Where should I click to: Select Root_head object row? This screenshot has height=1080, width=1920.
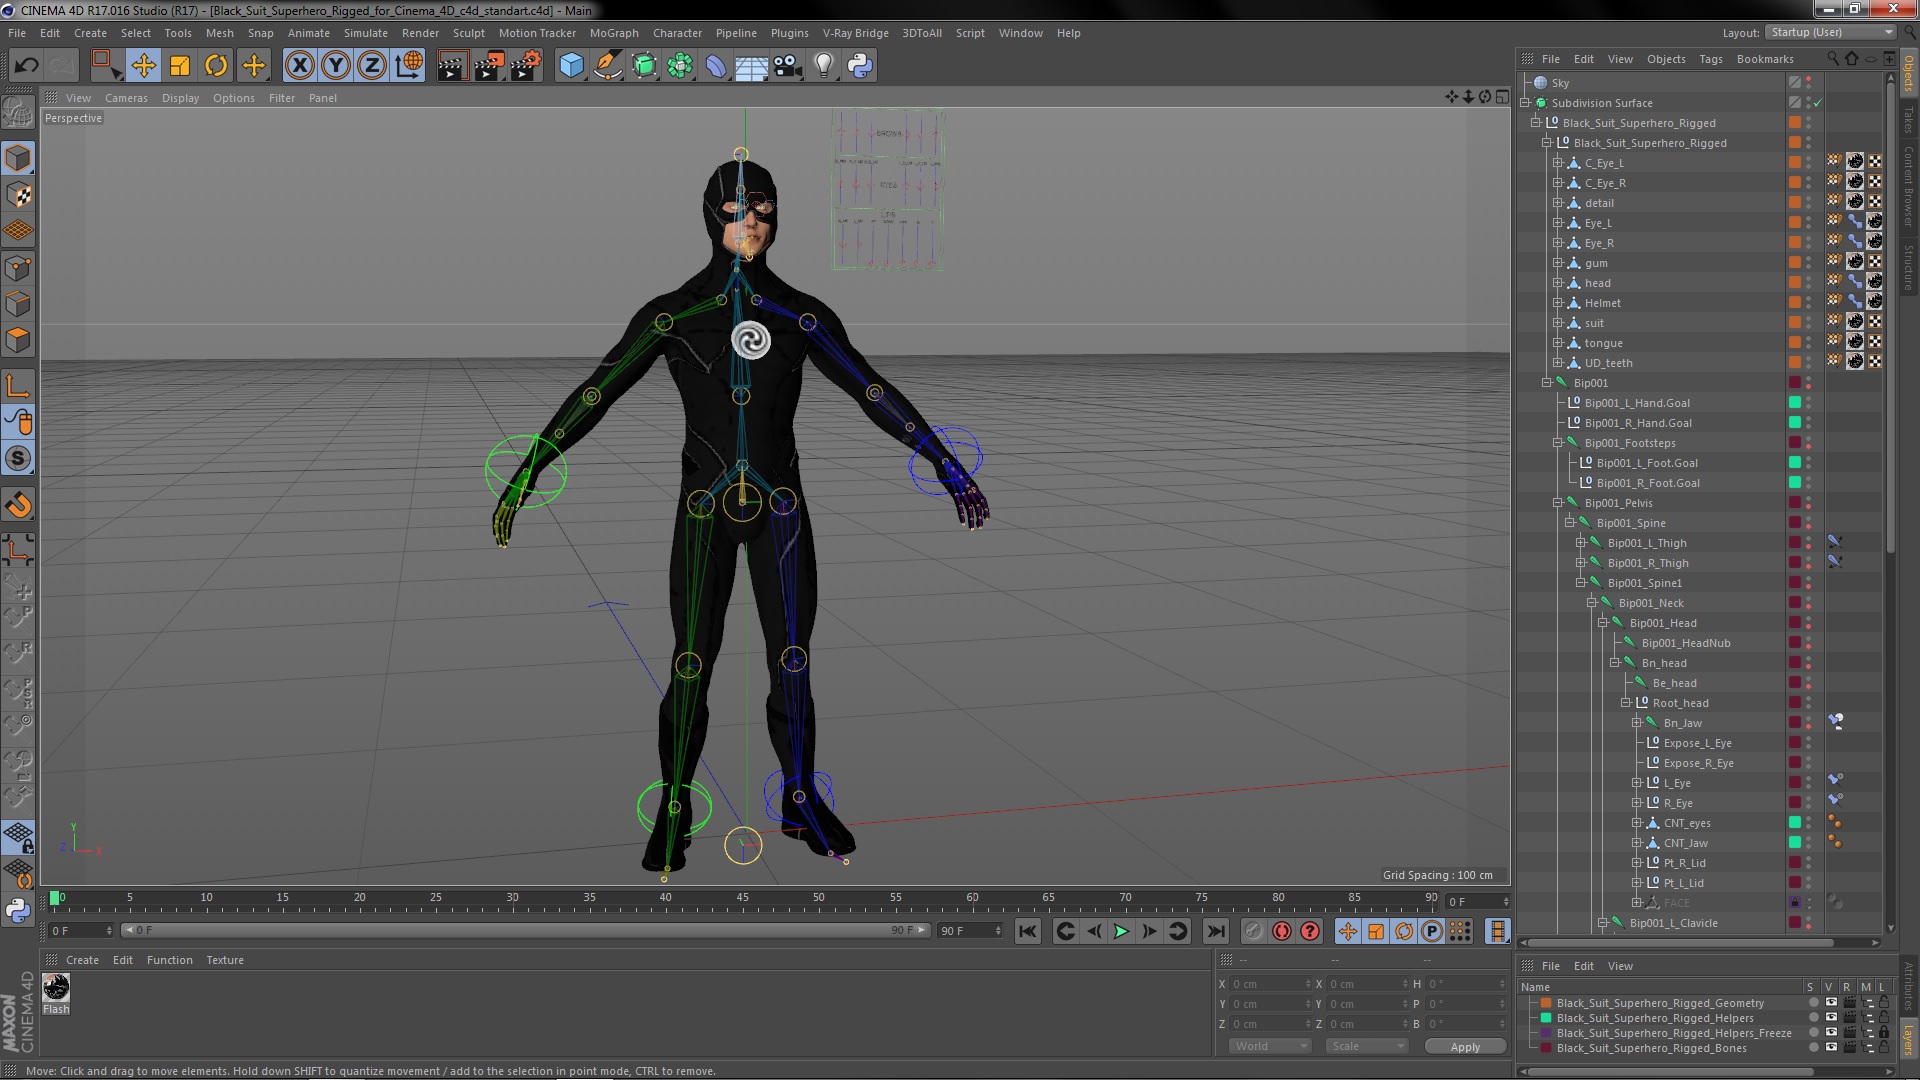(x=1680, y=703)
